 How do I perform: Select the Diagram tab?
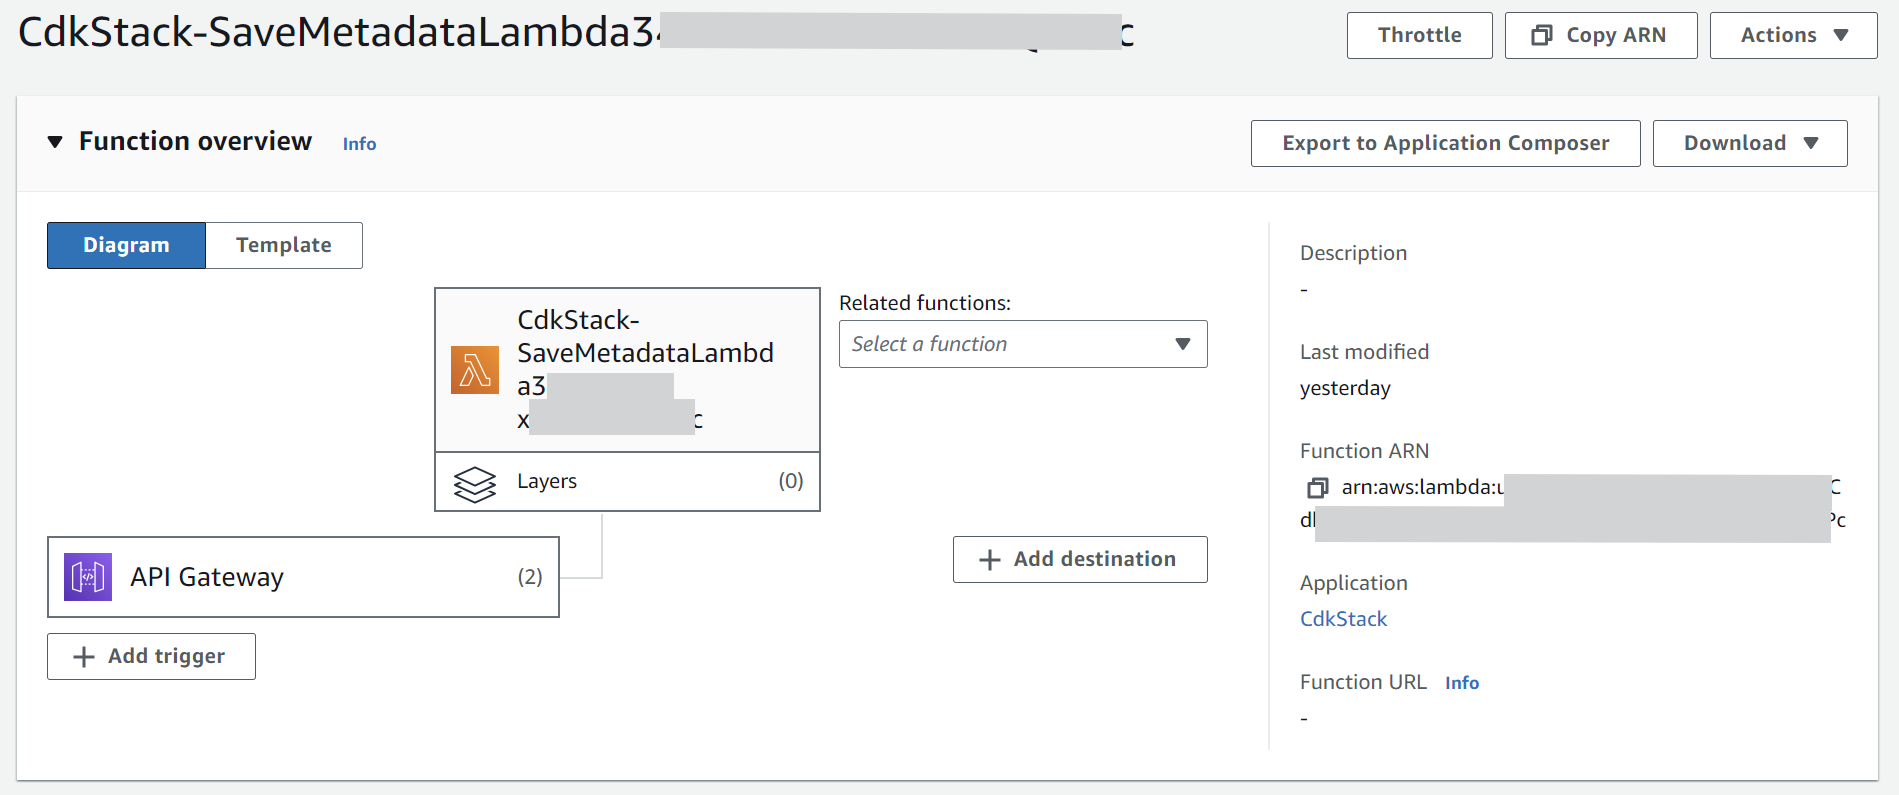(x=126, y=245)
